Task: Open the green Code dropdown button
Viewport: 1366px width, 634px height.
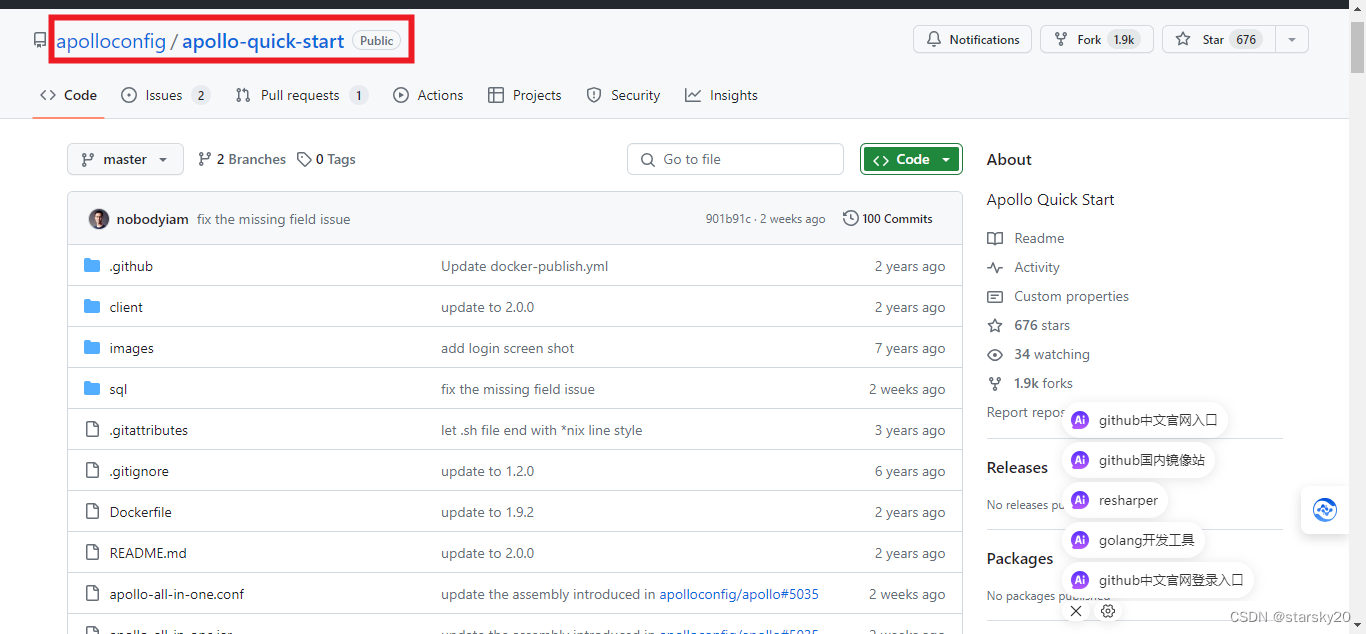Action: click(911, 159)
